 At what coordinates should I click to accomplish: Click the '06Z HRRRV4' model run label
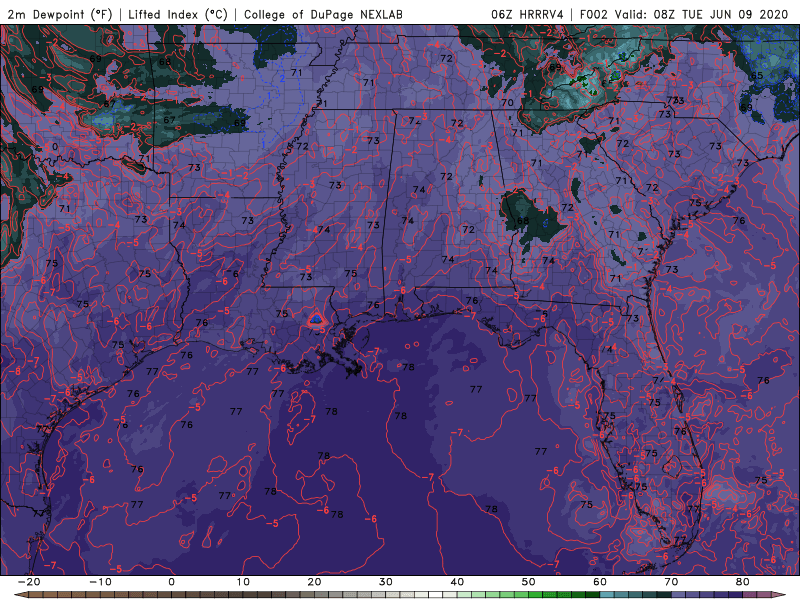527,14
